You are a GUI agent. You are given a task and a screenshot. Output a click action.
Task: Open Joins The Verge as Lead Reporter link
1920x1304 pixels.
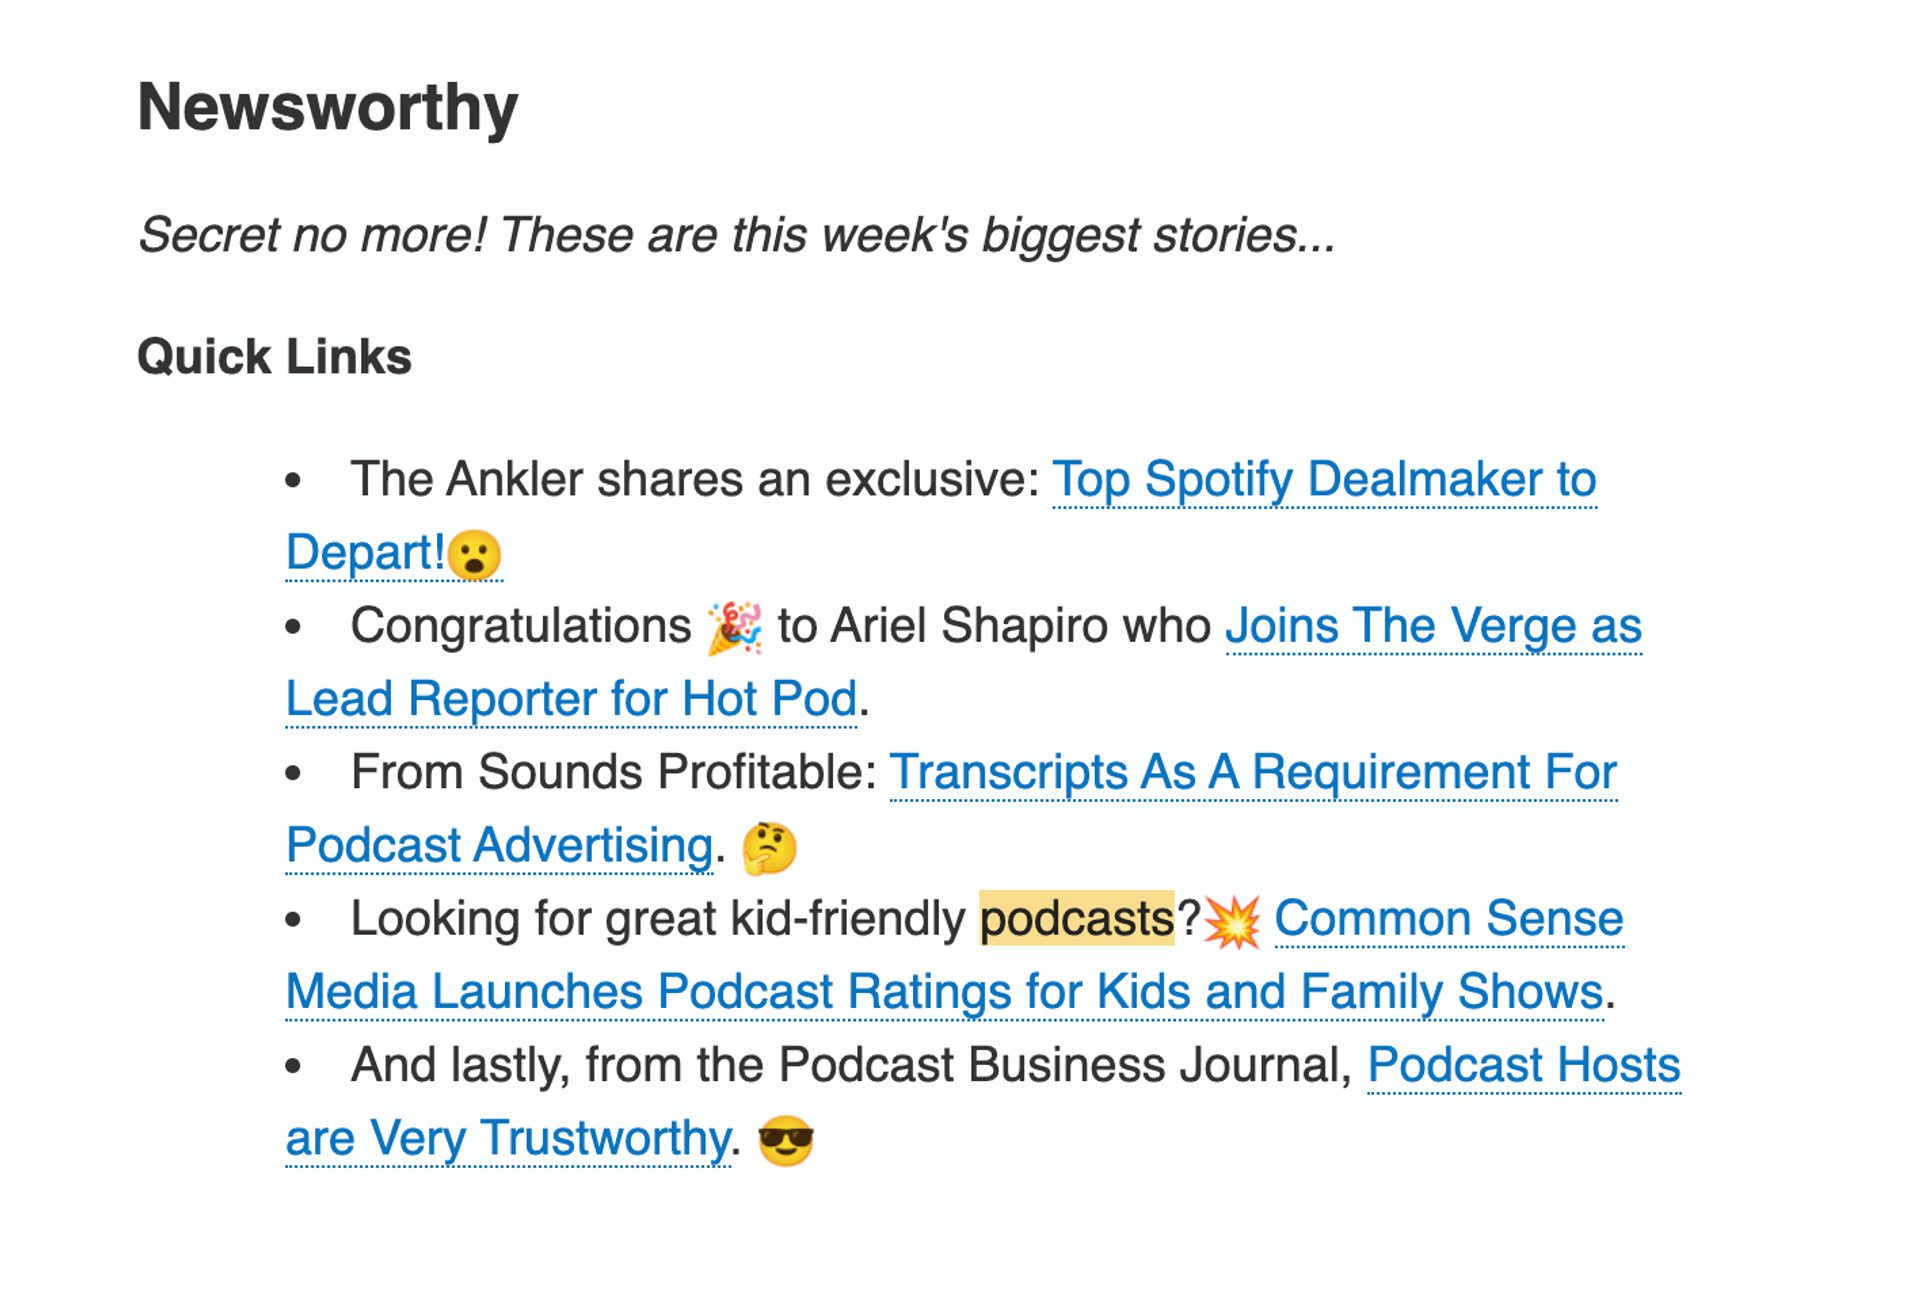coord(1432,627)
